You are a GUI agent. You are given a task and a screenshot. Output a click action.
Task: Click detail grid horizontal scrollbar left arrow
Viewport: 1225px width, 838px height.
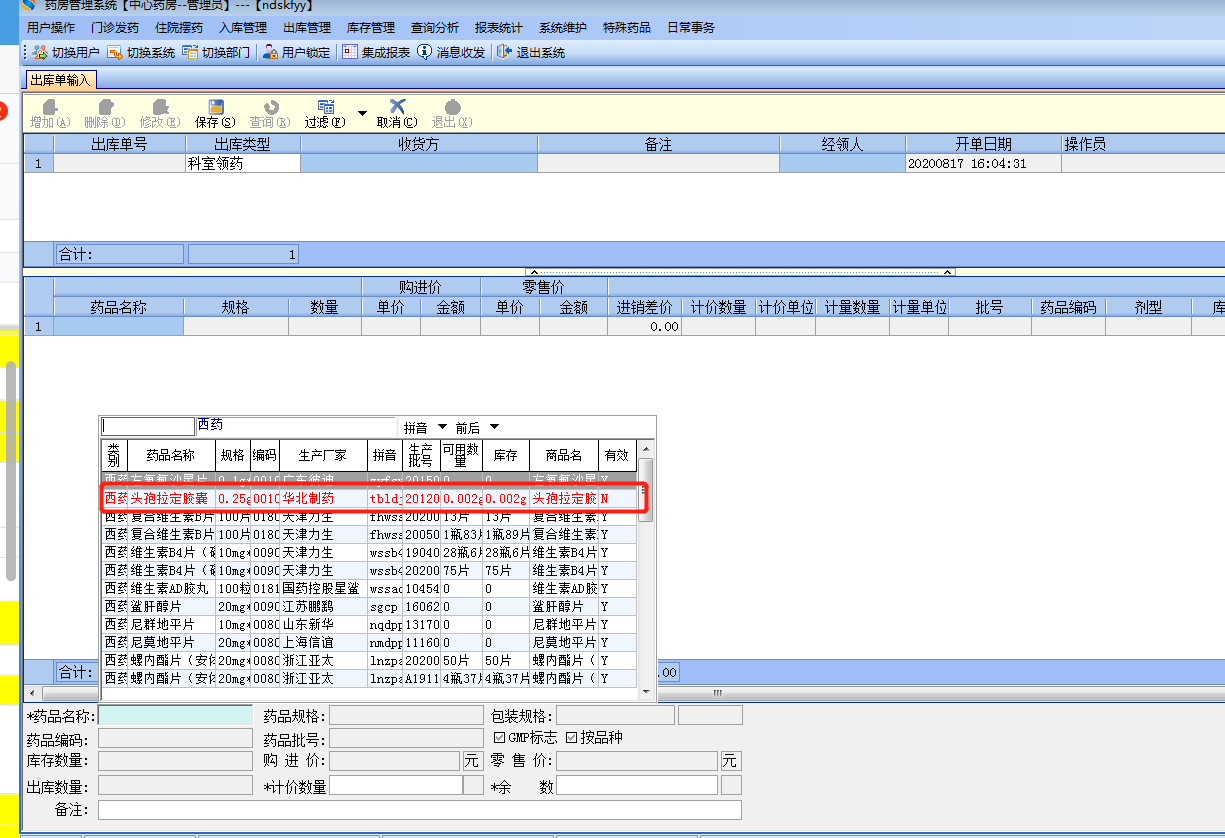coord(30,693)
